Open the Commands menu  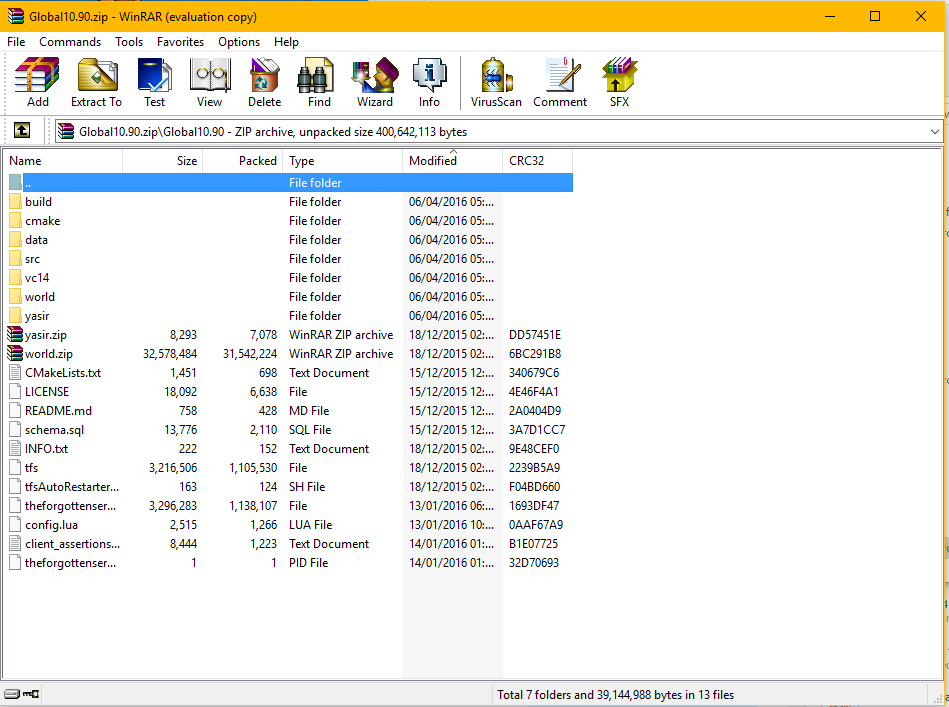[70, 42]
